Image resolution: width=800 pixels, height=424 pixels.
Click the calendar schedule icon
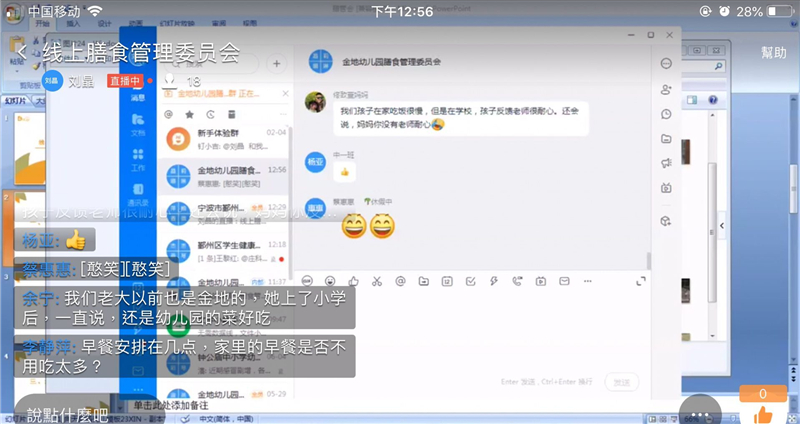tap(447, 281)
